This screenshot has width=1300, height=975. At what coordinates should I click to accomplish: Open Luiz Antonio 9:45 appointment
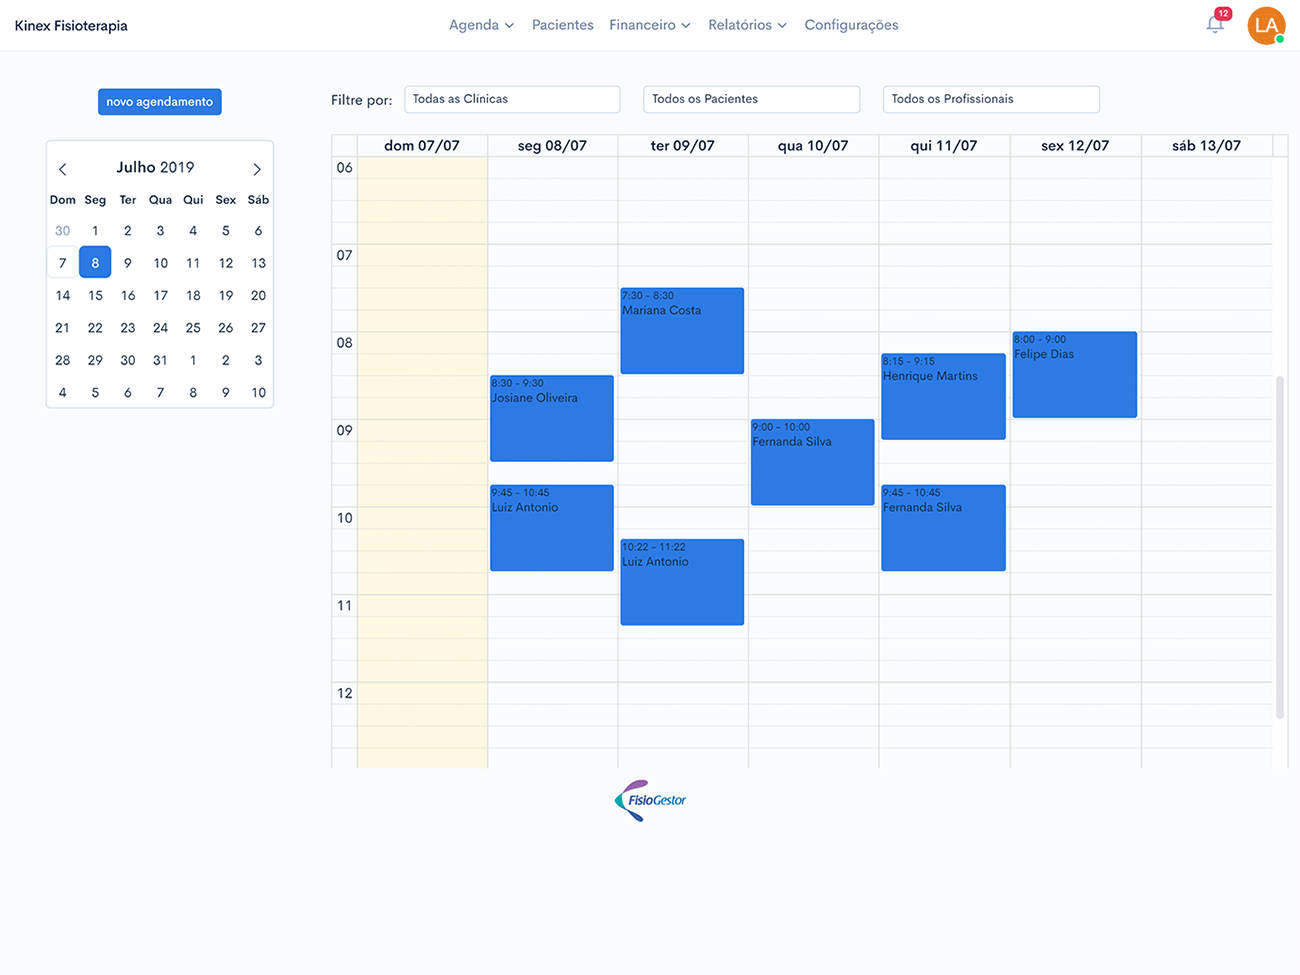tap(552, 528)
